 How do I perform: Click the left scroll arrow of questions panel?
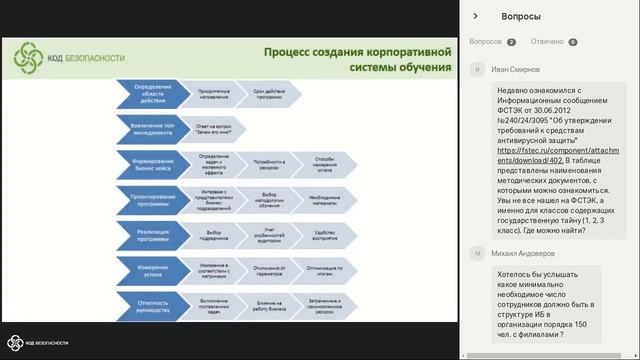[463, 356]
